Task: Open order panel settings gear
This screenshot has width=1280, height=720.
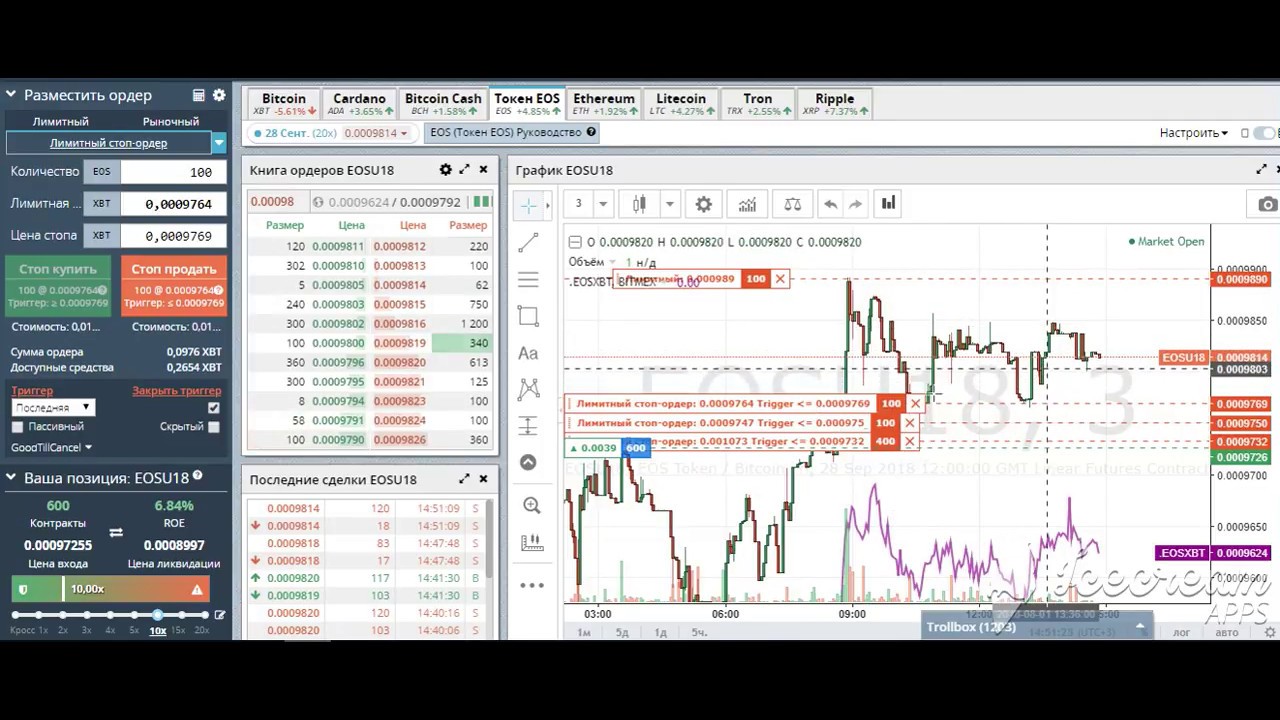Action: tap(219, 95)
